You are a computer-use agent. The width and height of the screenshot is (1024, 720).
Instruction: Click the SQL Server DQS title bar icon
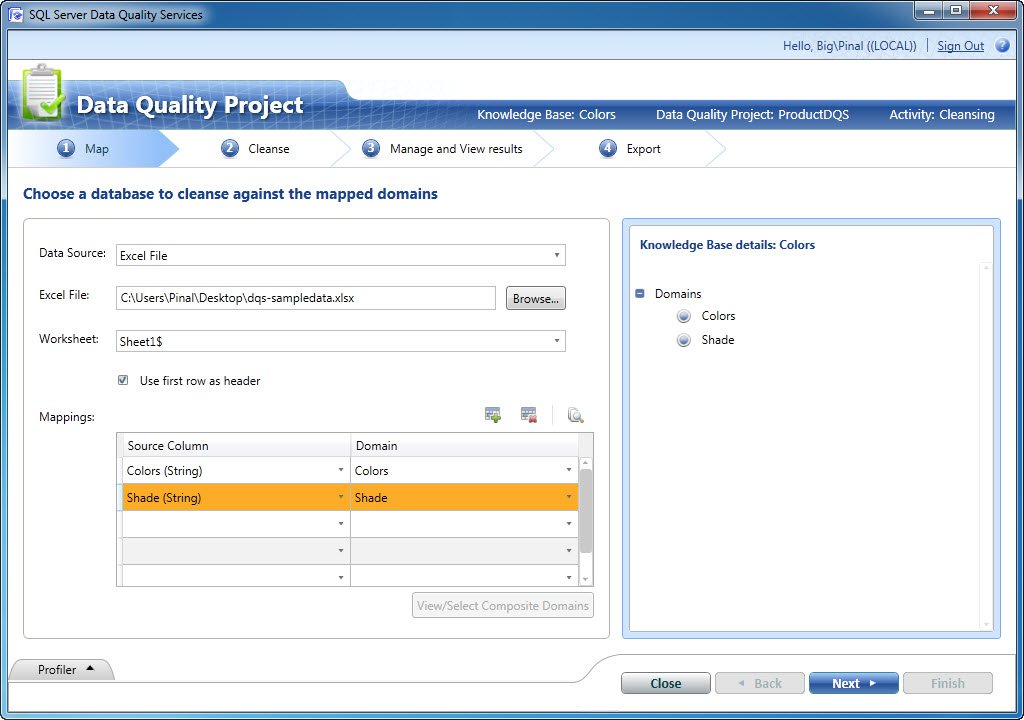click(16, 14)
